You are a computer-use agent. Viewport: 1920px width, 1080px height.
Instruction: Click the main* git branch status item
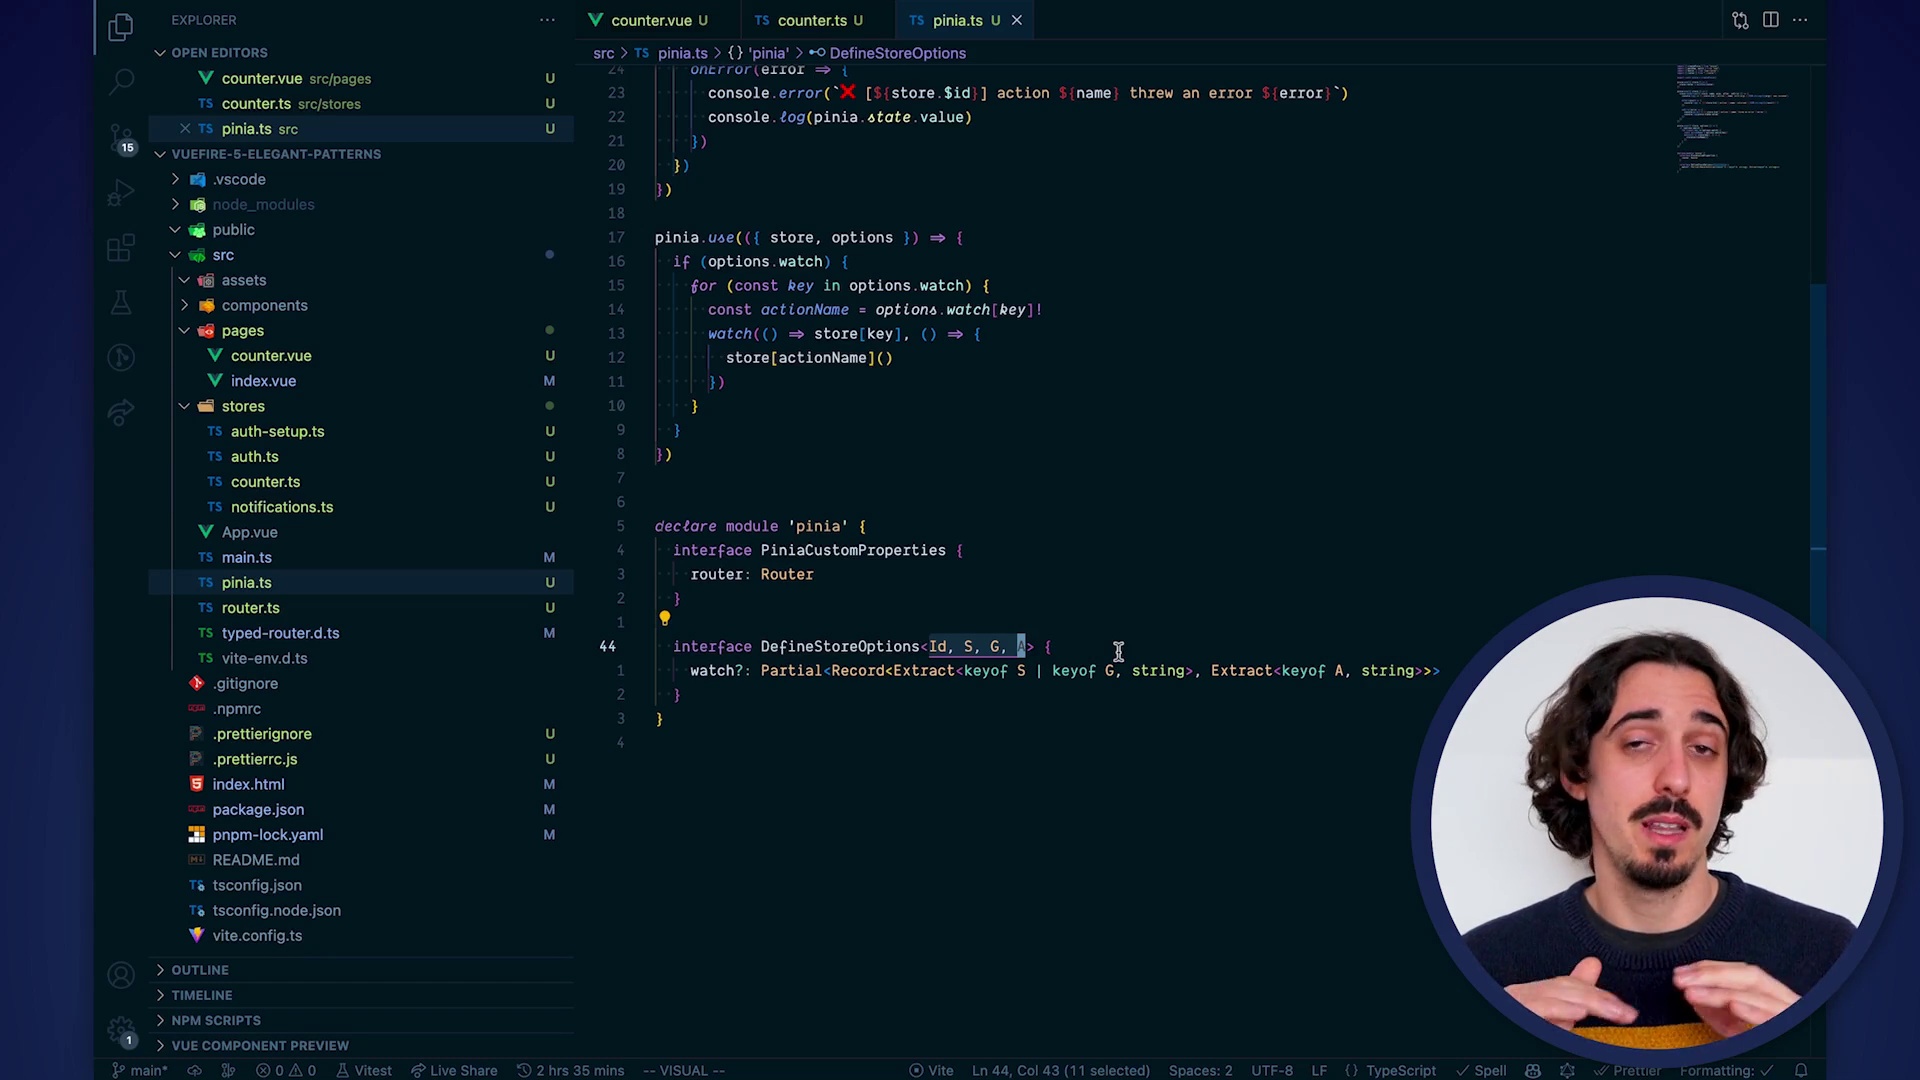point(140,1070)
